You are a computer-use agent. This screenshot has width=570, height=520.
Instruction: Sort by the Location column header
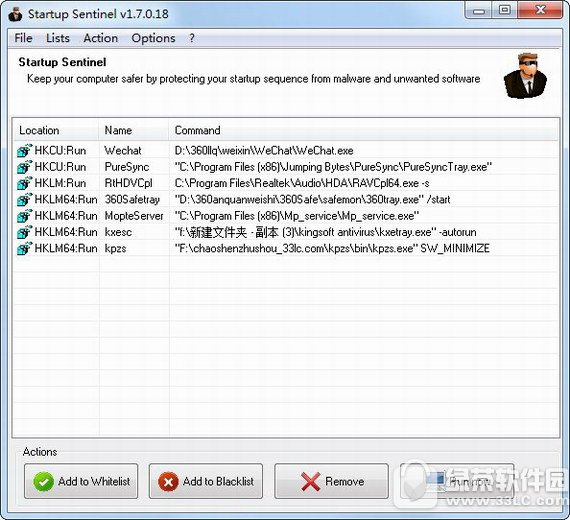point(56,130)
